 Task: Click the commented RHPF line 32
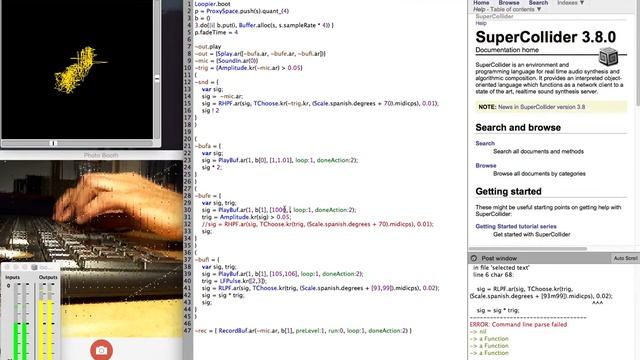(318, 224)
